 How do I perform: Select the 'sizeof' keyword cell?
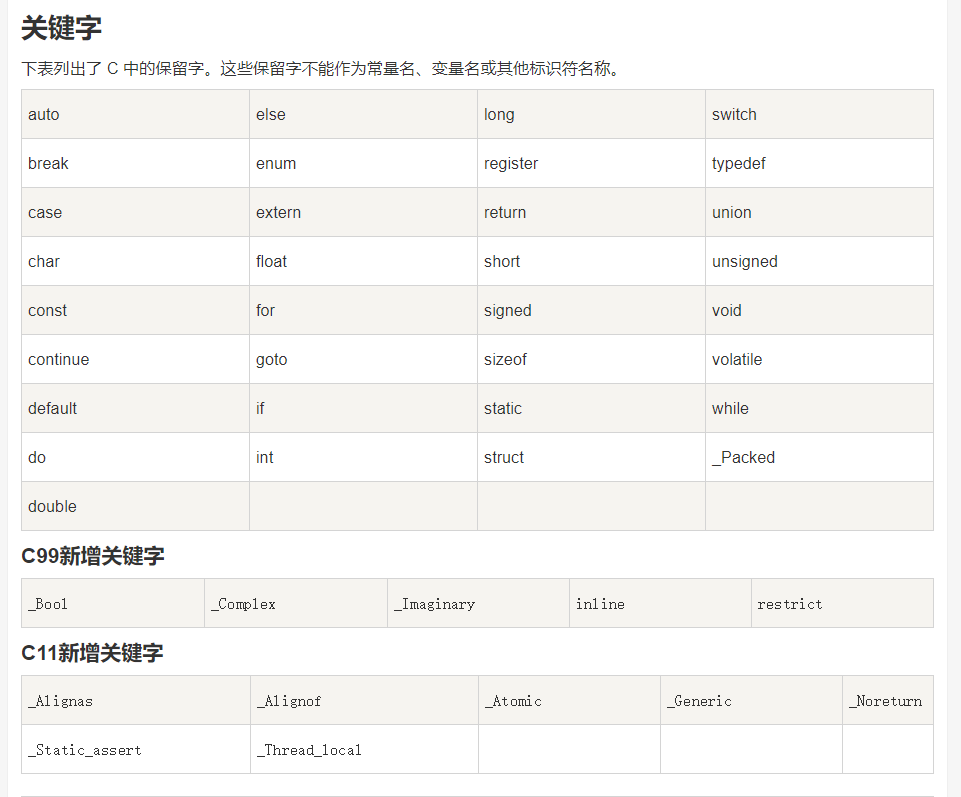click(x=505, y=359)
